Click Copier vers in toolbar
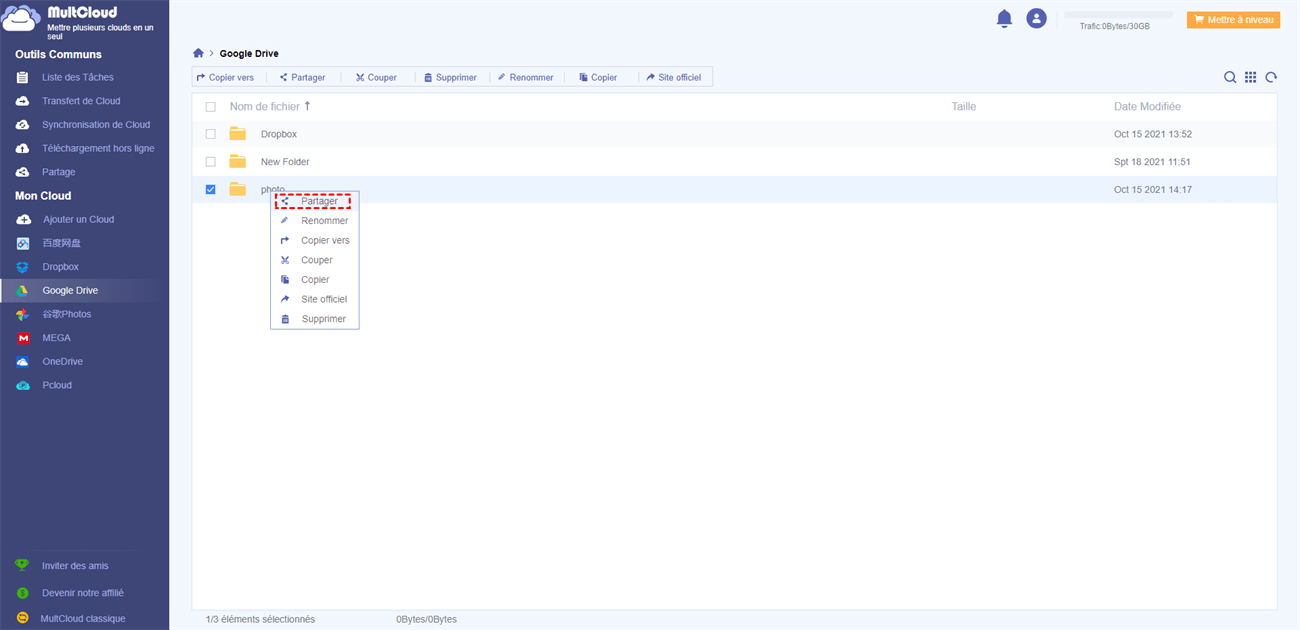This screenshot has width=1300, height=630. point(226,77)
